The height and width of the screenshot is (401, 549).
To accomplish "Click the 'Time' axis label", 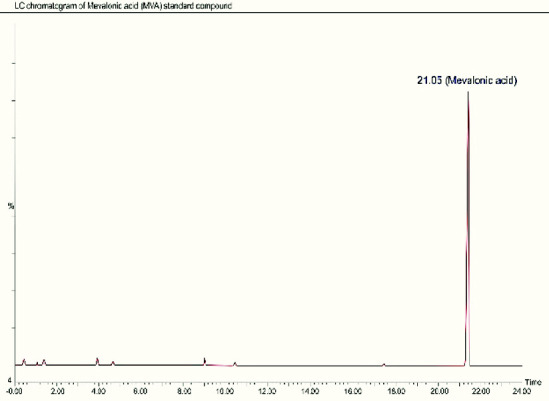I will [x=533, y=382].
